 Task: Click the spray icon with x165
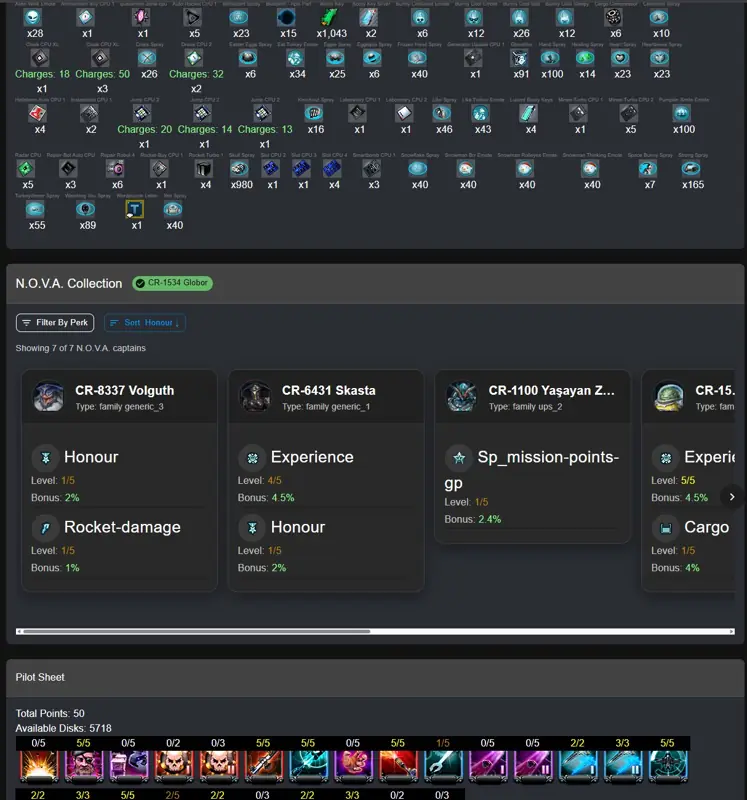pos(690,168)
